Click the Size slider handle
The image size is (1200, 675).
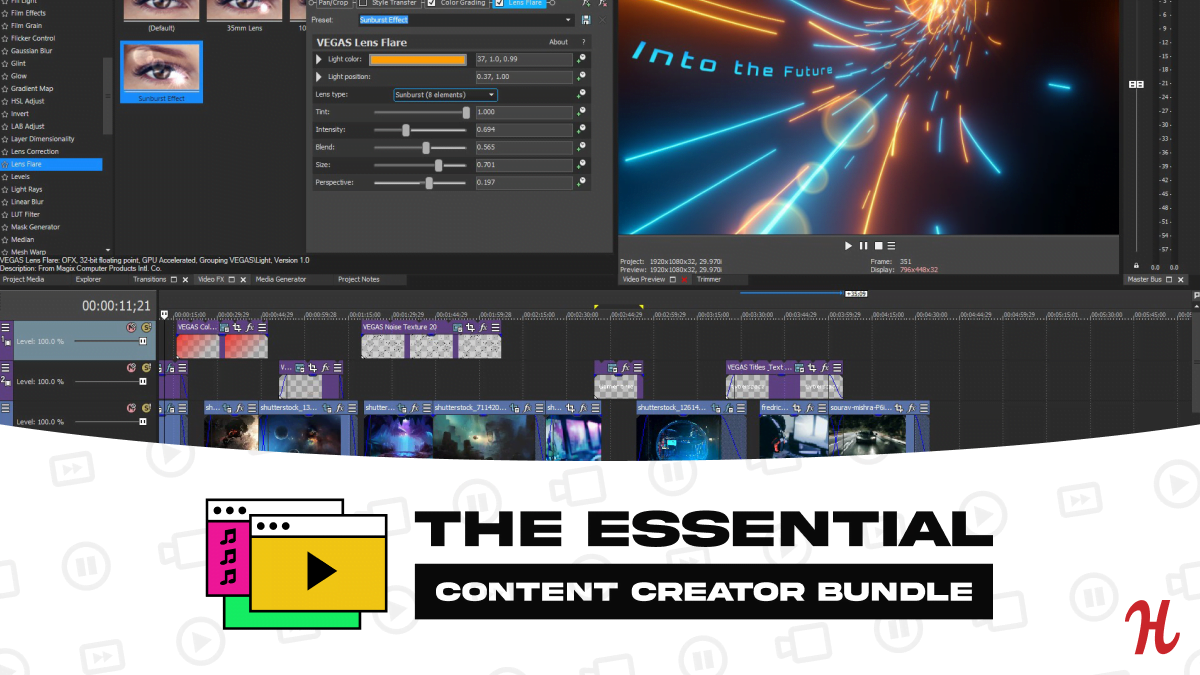coord(438,165)
